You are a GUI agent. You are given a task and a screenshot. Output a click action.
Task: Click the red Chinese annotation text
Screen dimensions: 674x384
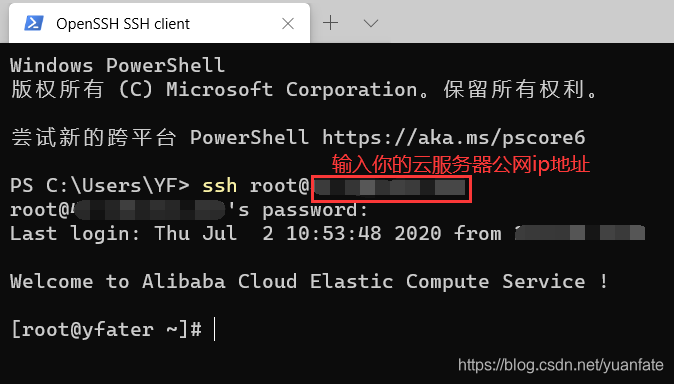coord(460,164)
